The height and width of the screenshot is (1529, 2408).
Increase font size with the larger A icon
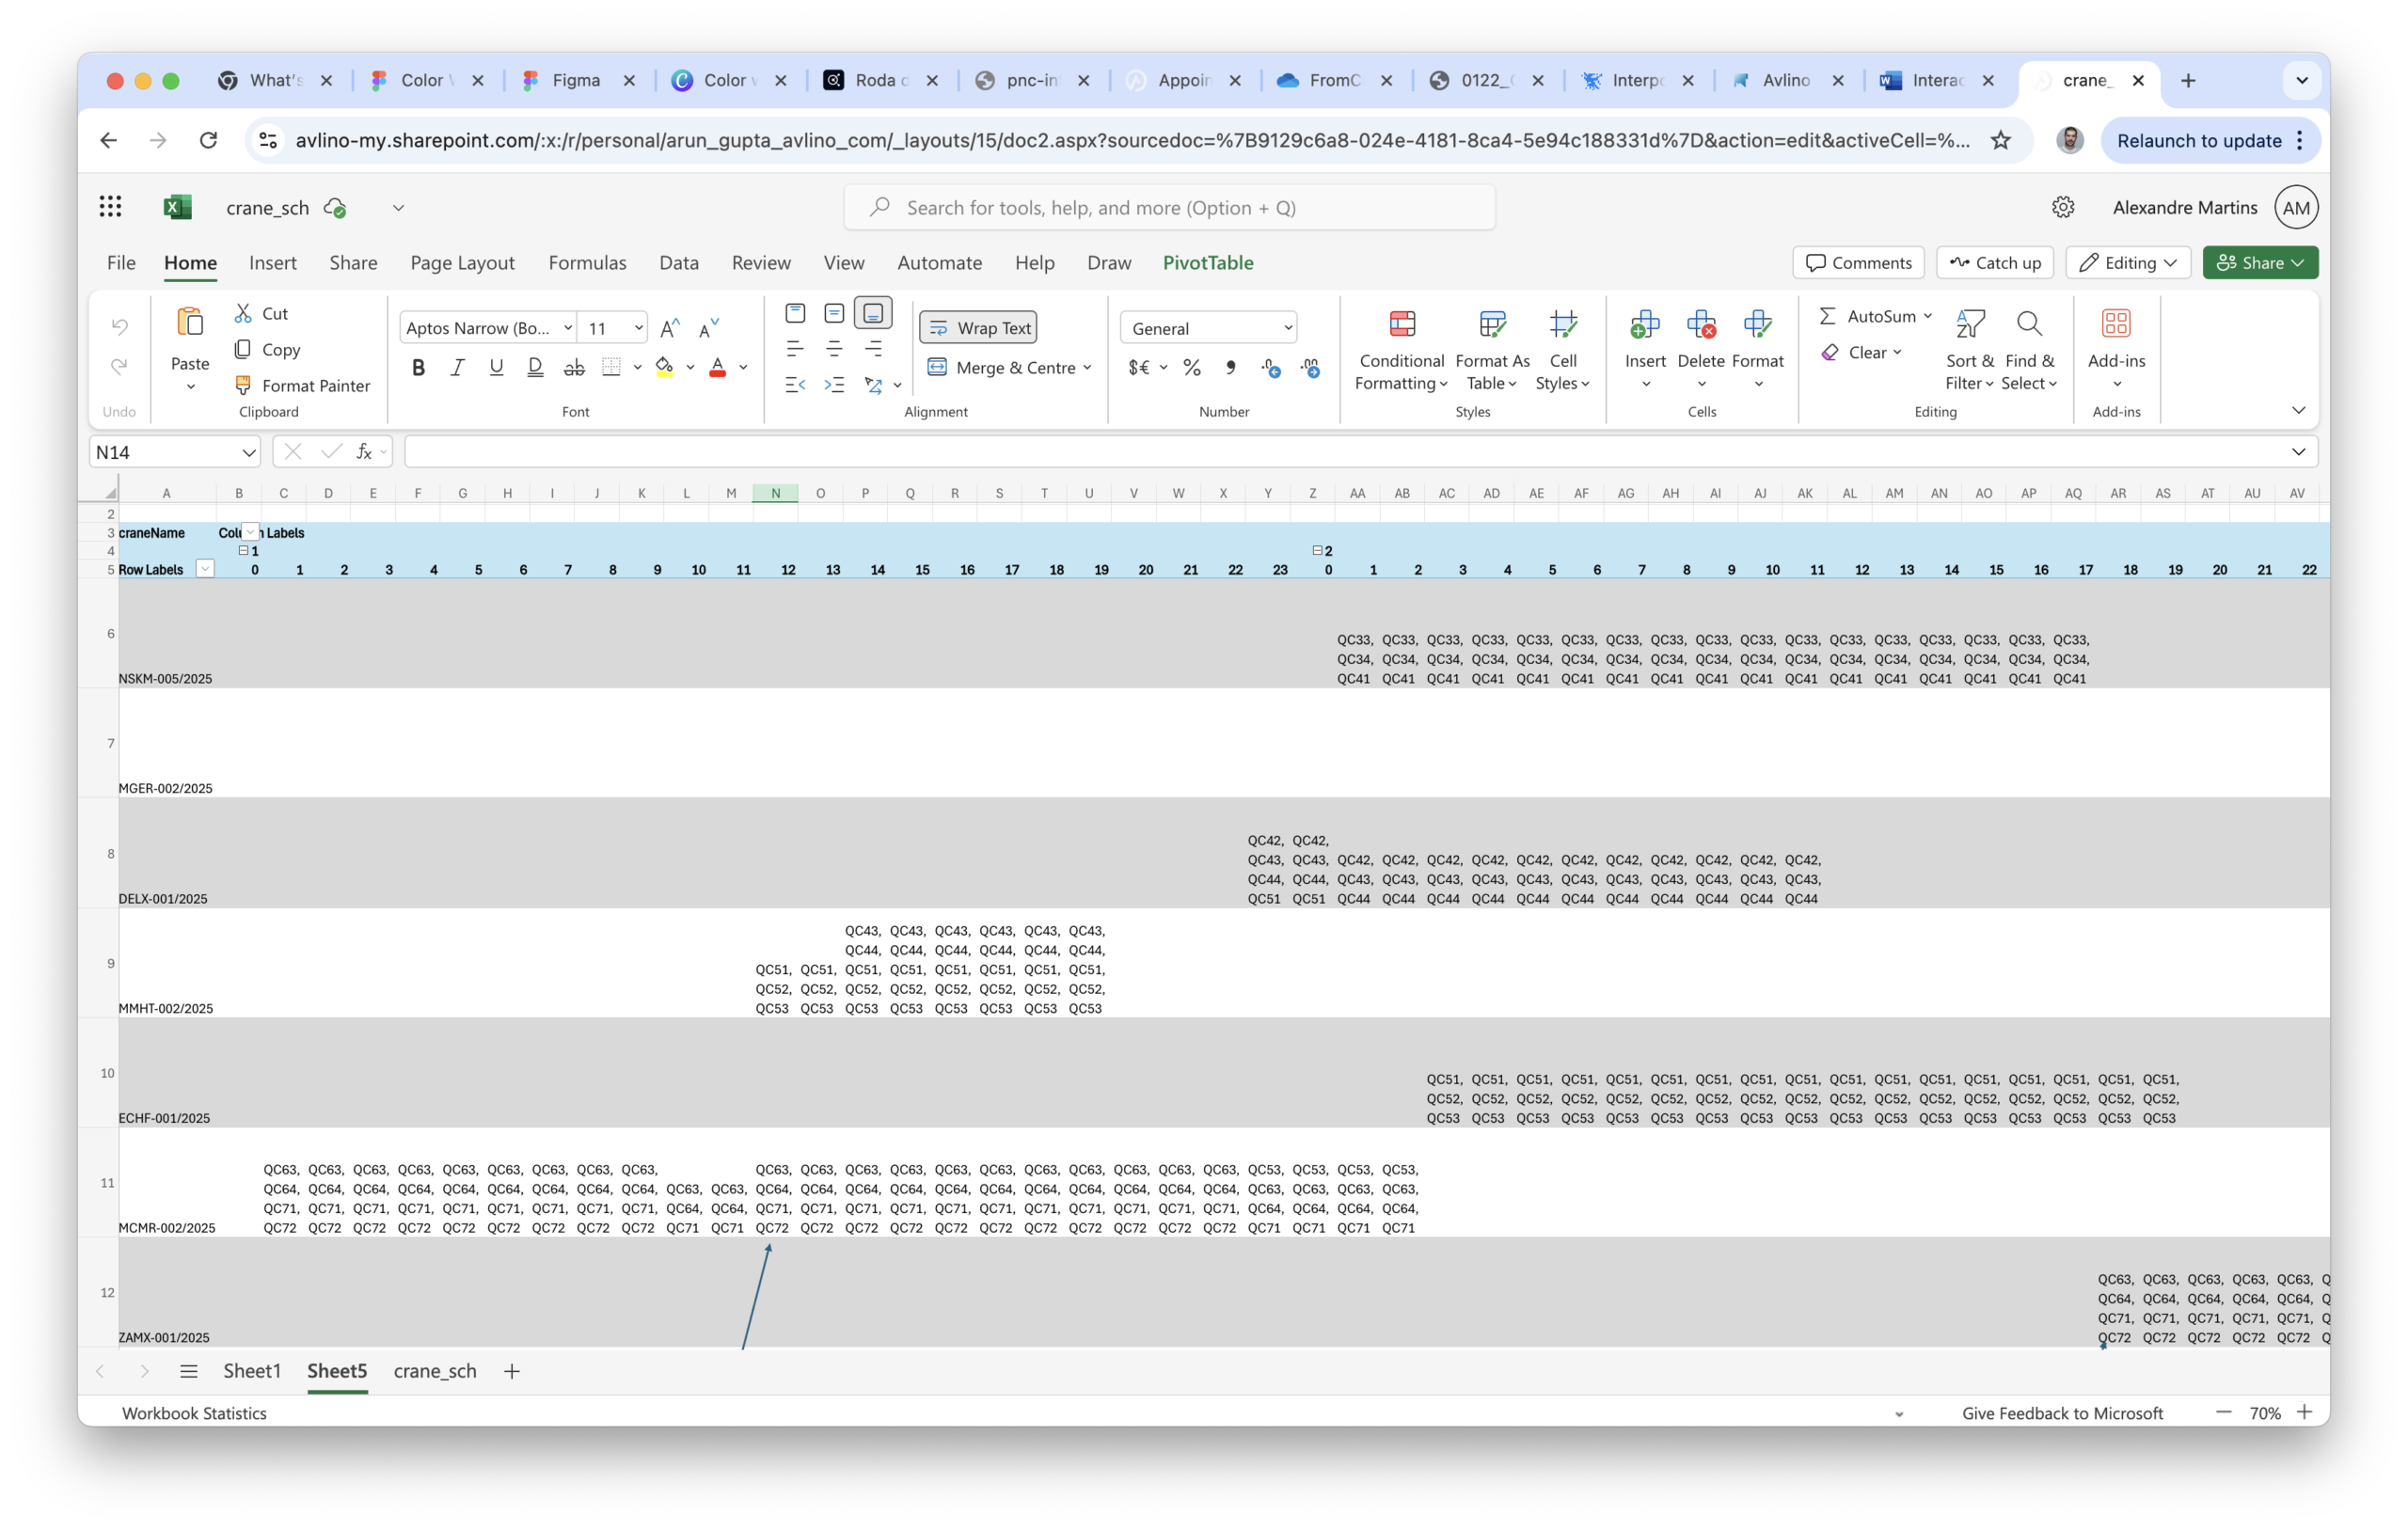[671, 328]
